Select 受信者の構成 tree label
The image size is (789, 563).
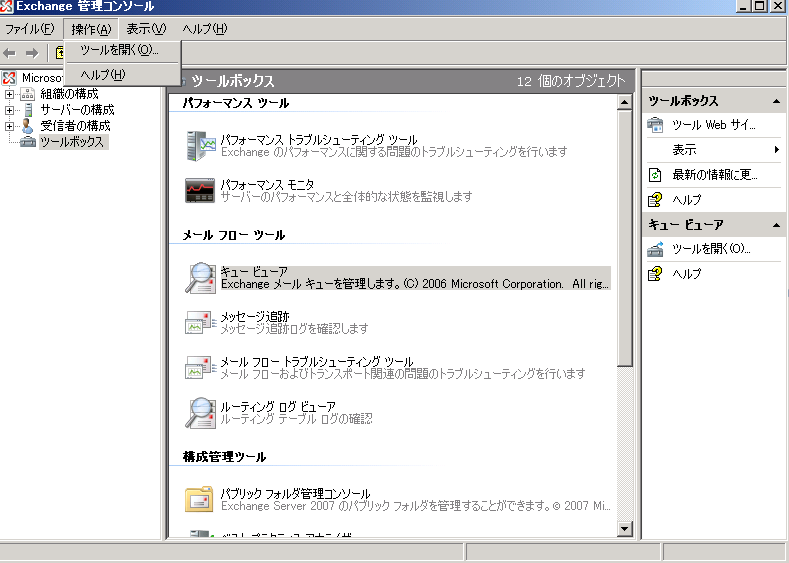pos(75,126)
